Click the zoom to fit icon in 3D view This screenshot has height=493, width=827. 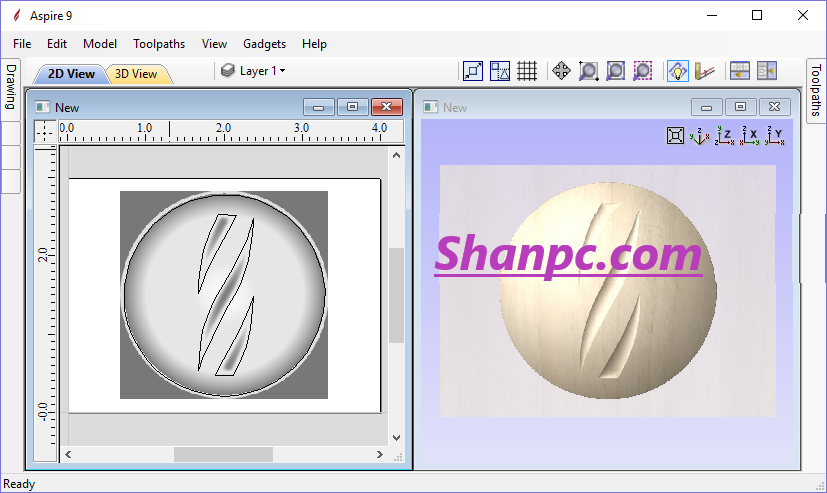point(676,136)
